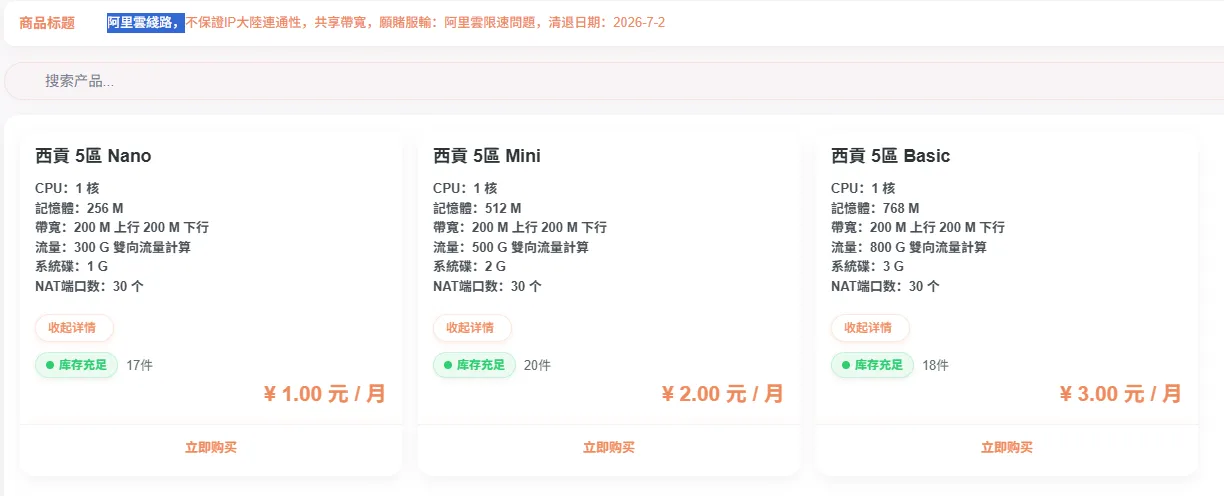
Task: Click 記憶體: 512 M on Mini card
Action: pyautogui.click(x=477, y=208)
